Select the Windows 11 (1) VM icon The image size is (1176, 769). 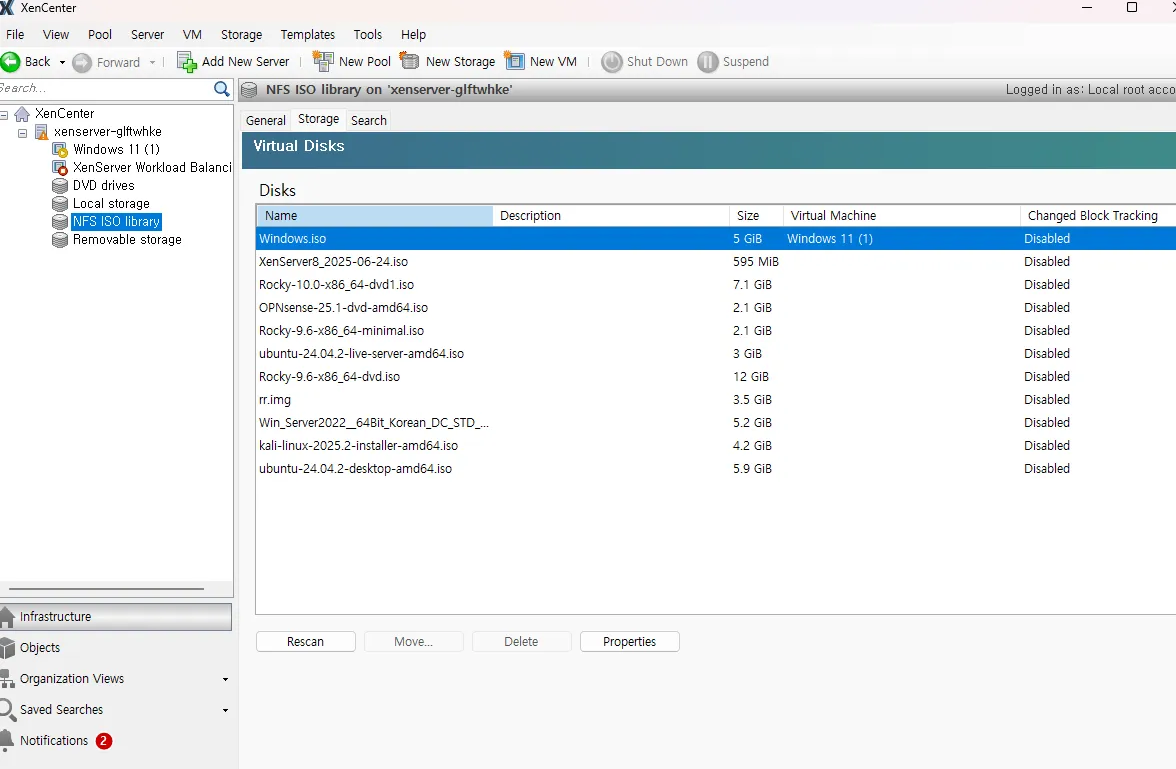coord(60,150)
